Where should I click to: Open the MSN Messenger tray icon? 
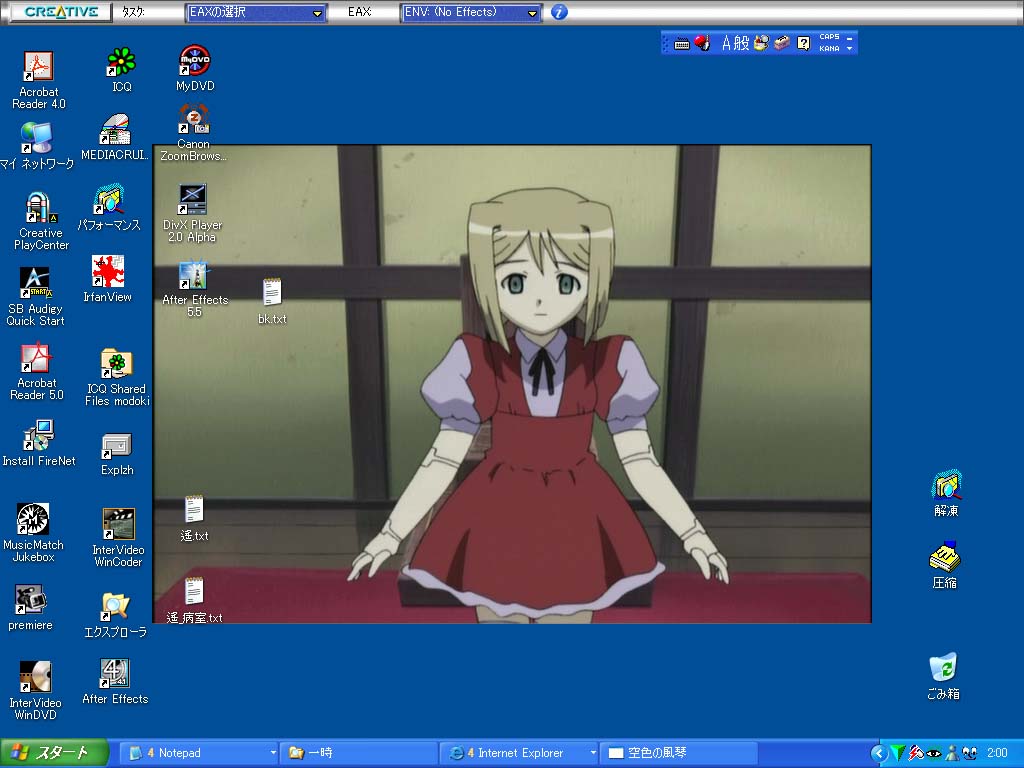pyautogui.click(x=952, y=754)
